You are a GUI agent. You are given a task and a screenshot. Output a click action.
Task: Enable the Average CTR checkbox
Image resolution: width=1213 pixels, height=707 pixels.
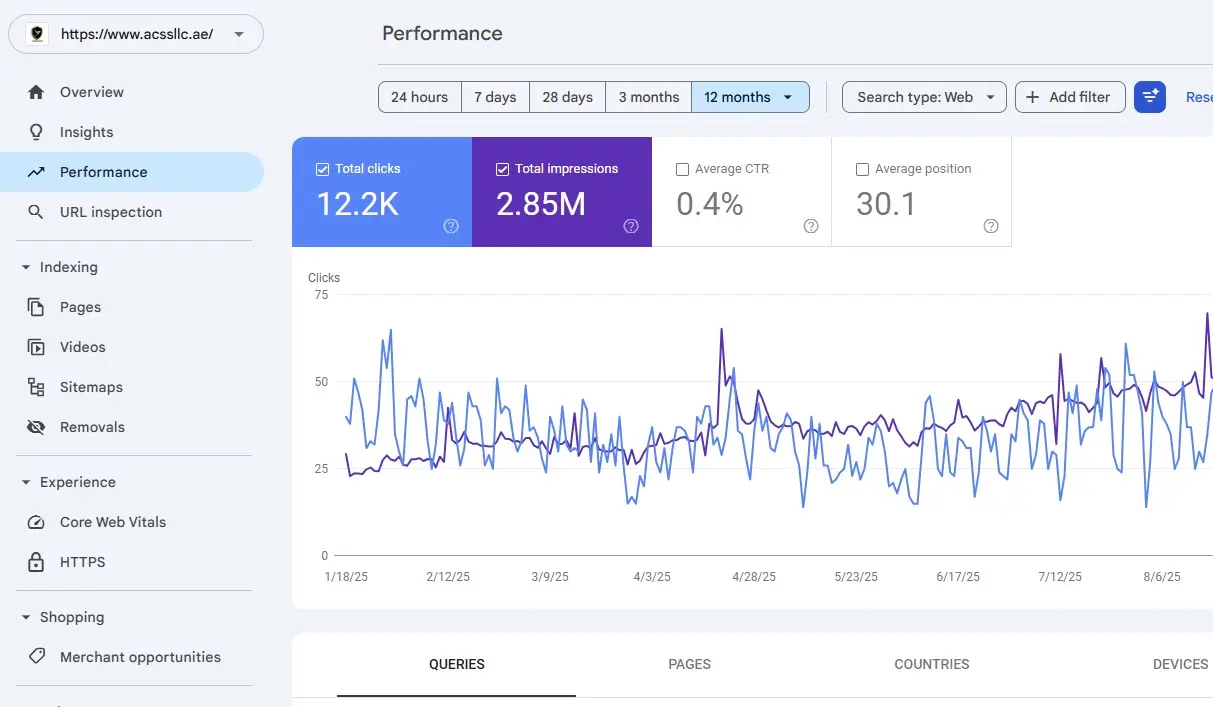click(x=682, y=169)
